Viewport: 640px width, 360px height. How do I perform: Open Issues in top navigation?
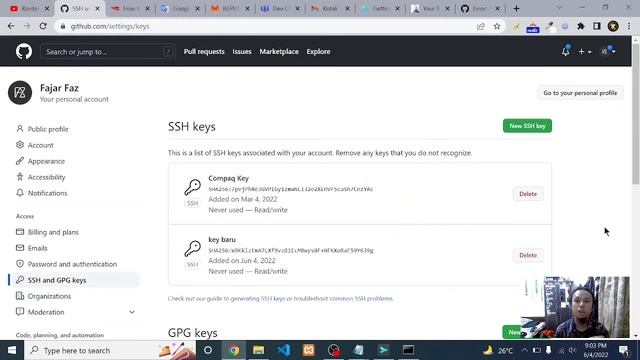pos(242,52)
